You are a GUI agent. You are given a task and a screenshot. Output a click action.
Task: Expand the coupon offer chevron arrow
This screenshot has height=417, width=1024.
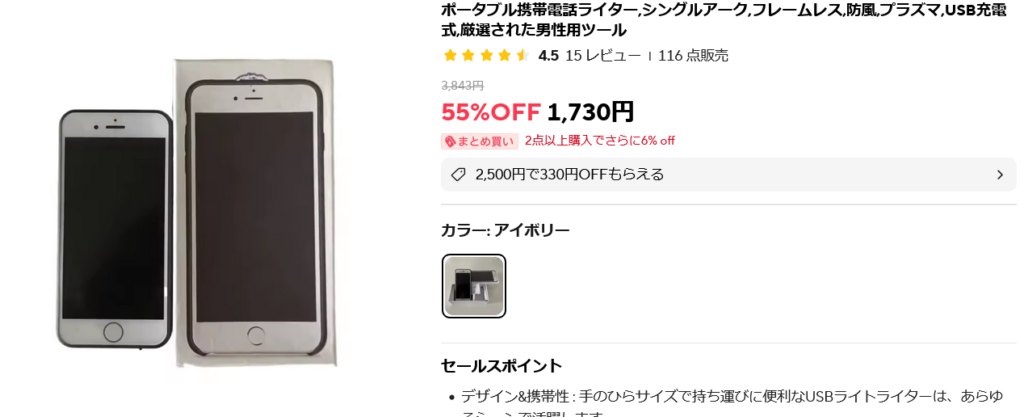tap(1000, 175)
